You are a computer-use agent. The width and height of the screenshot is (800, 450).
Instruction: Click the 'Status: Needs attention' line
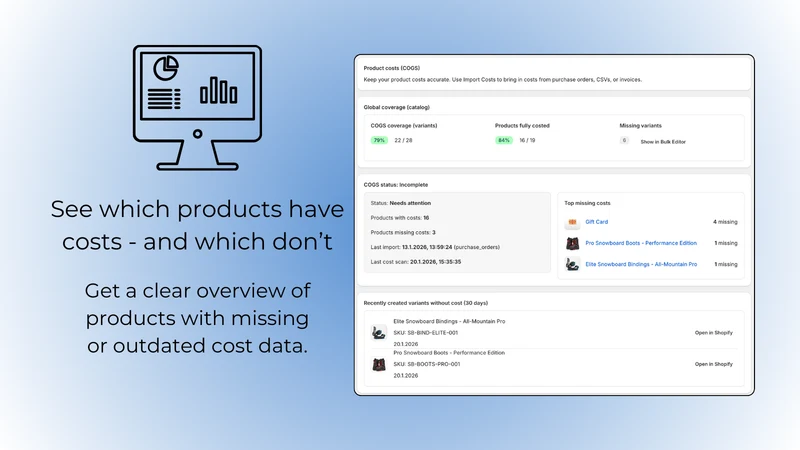click(401, 203)
